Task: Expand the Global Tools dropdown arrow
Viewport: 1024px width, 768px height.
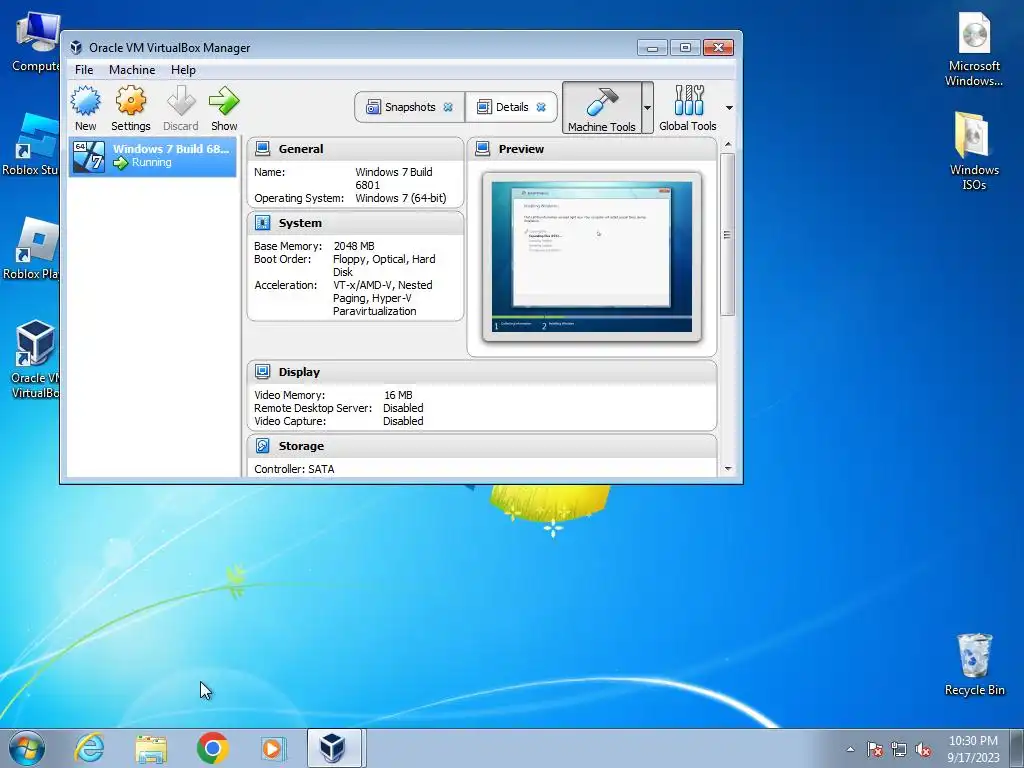Action: pos(729,108)
